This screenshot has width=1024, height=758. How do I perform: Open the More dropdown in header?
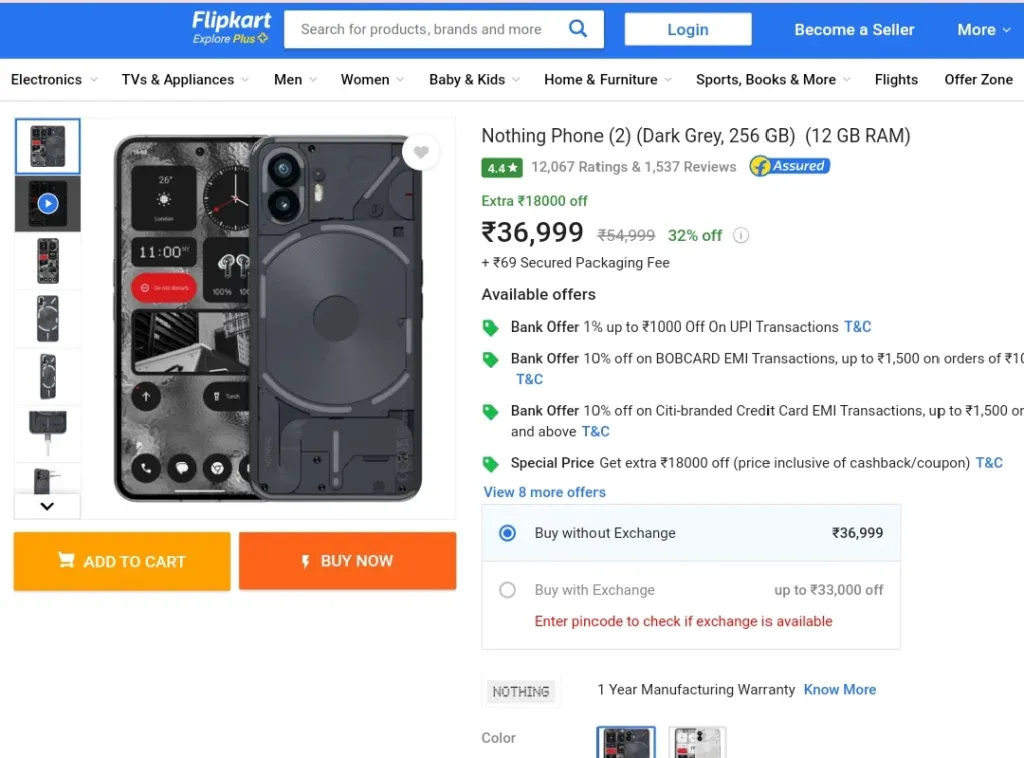coord(984,29)
